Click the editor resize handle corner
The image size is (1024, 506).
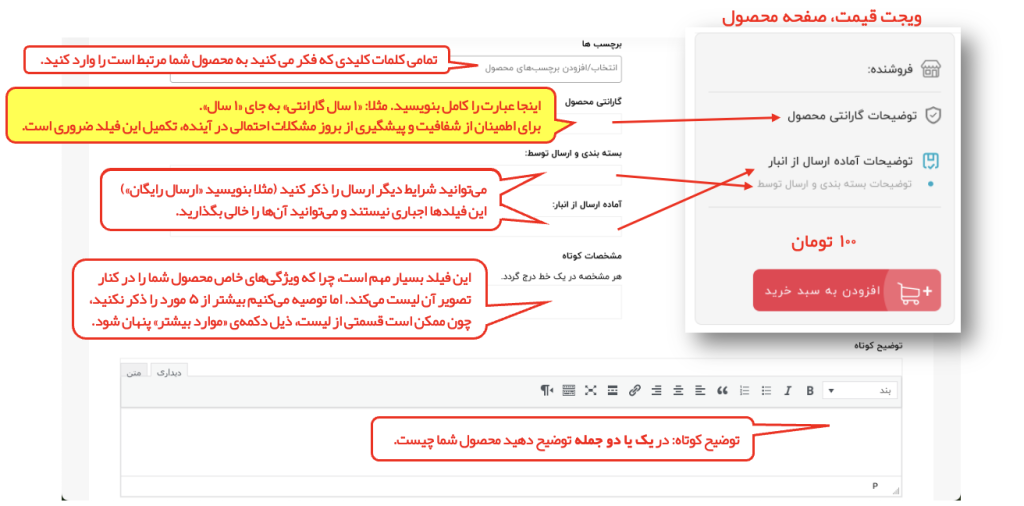pos(896,491)
